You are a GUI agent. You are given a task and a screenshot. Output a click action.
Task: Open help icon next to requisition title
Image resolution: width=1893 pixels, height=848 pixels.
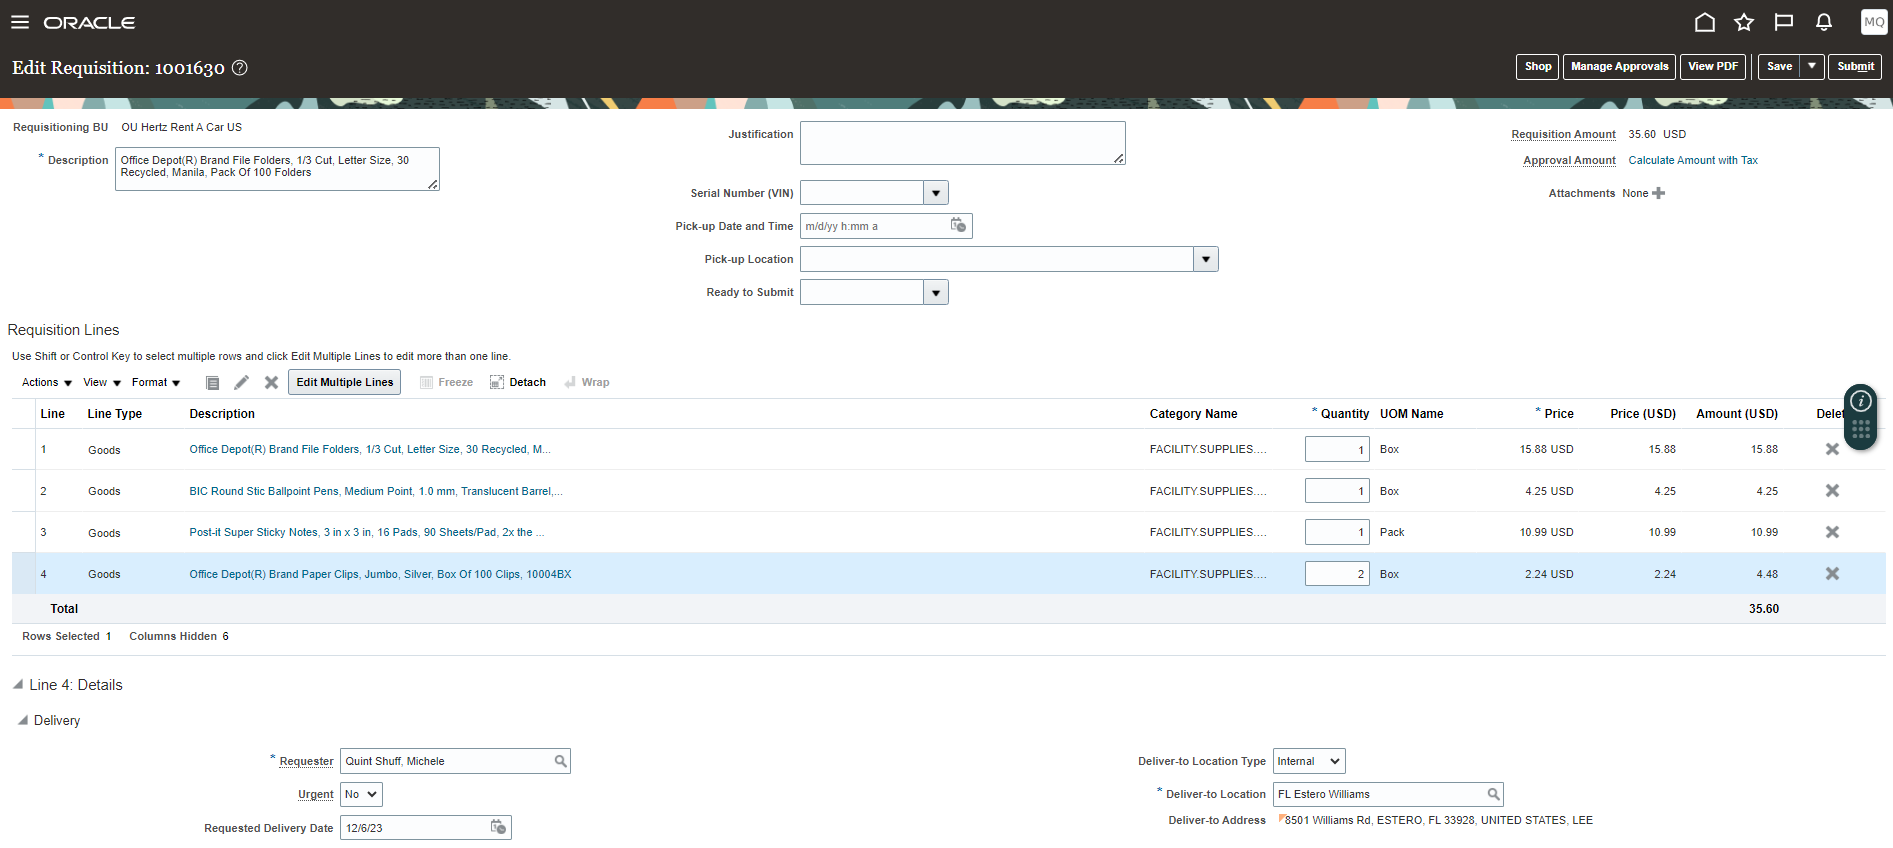240,68
